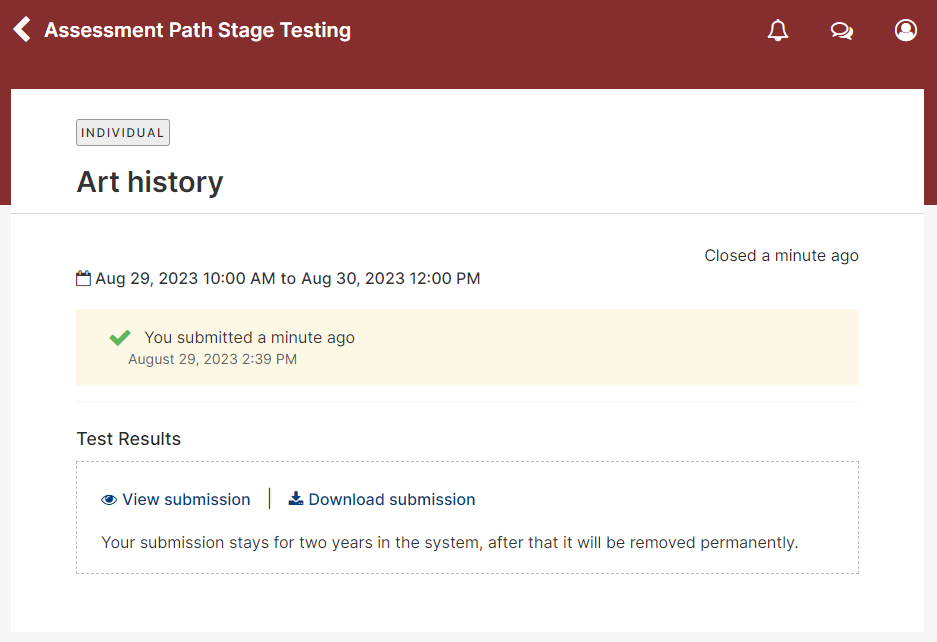The width and height of the screenshot is (937, 642).
Task: Open notifications bell
Action: 777,30
